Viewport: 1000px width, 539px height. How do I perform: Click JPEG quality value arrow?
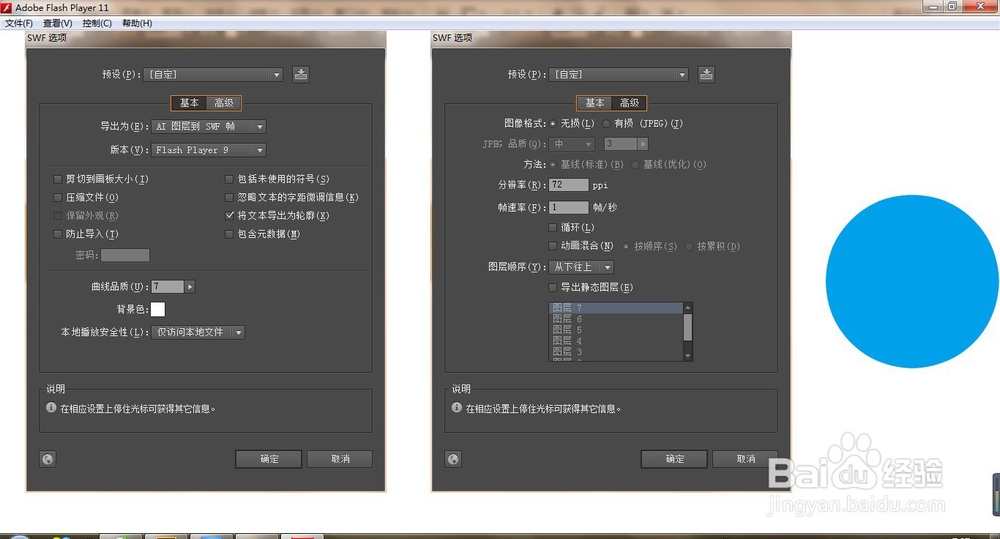click(643, 144)
